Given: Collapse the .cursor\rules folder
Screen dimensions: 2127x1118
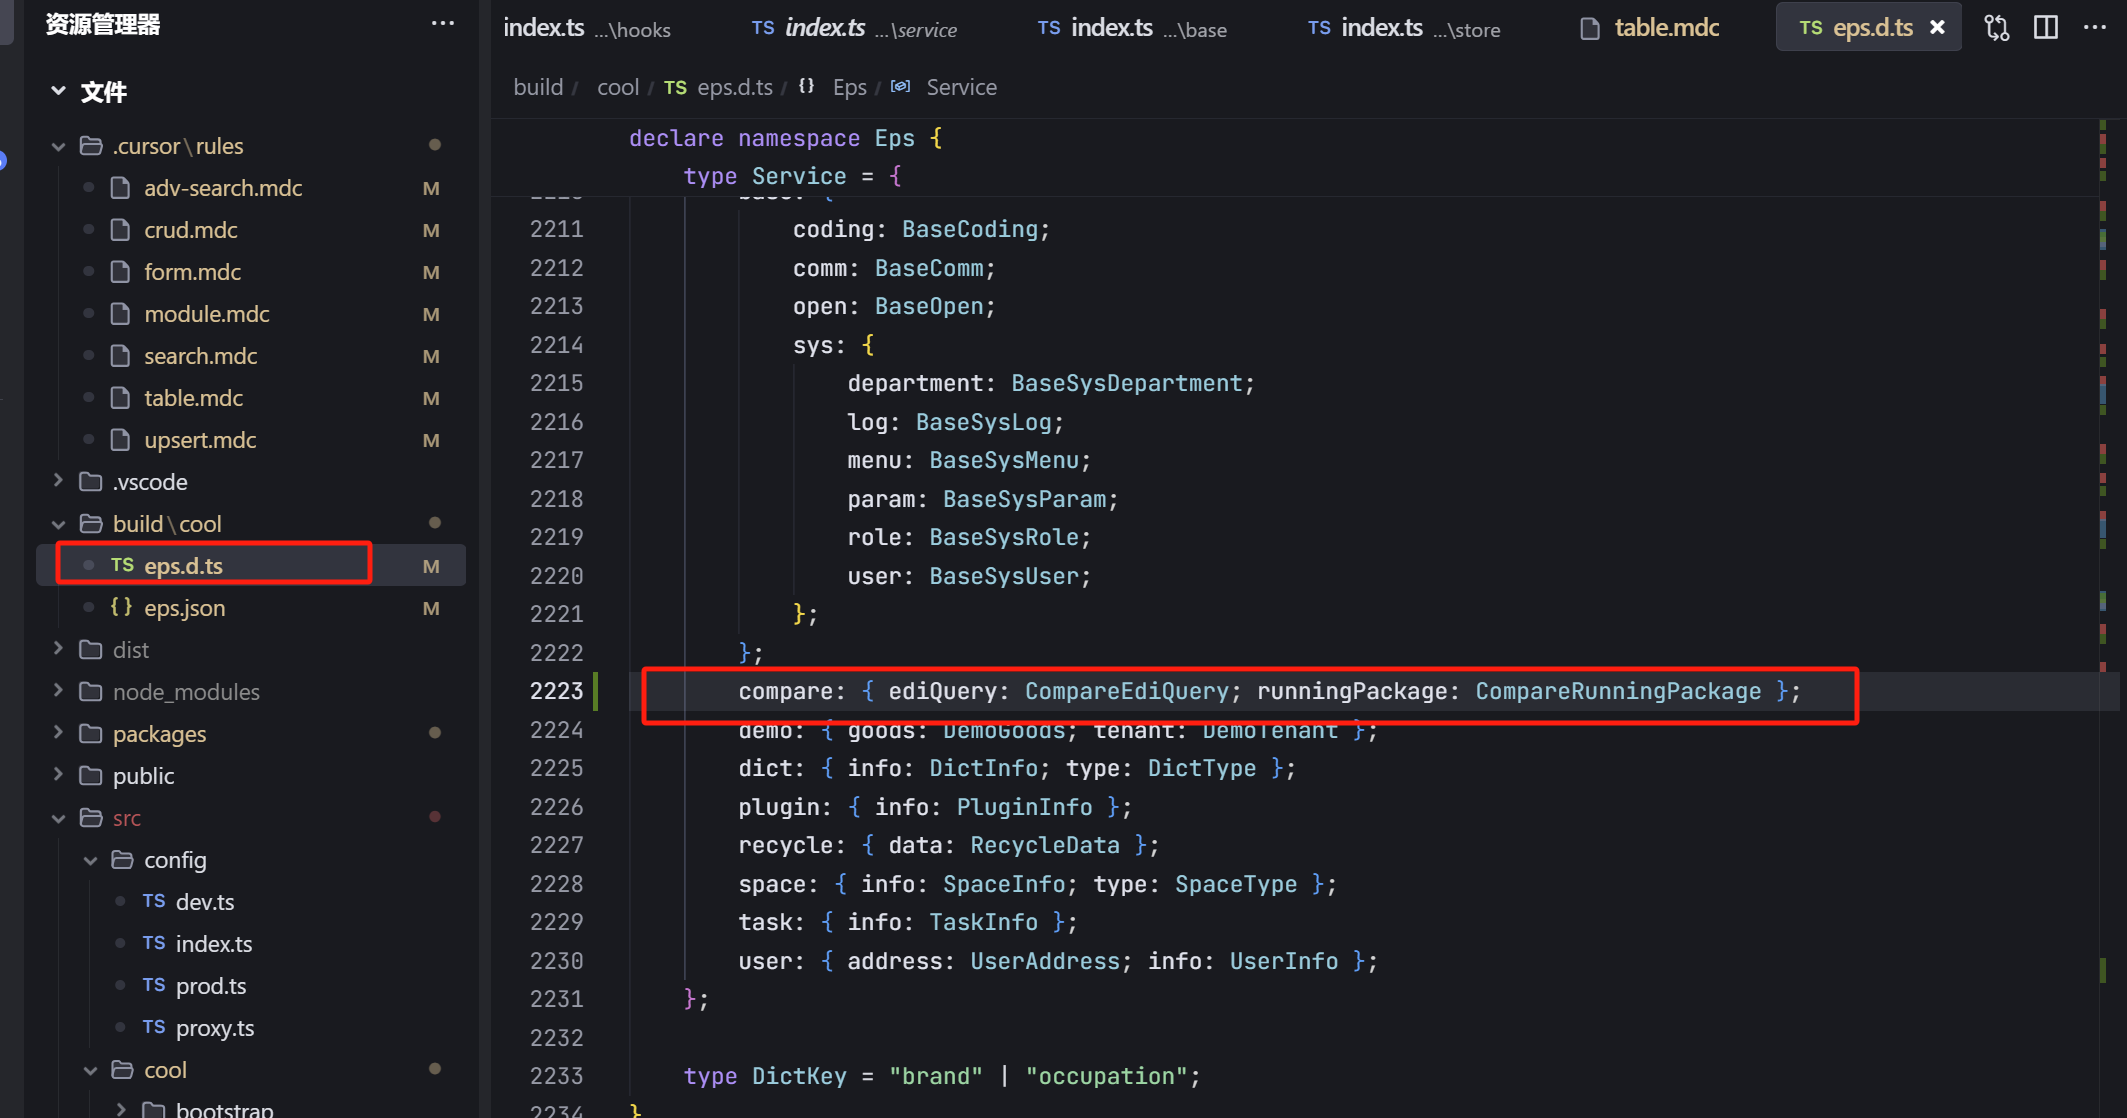Looking at the screenshot, I should [59, 146].
